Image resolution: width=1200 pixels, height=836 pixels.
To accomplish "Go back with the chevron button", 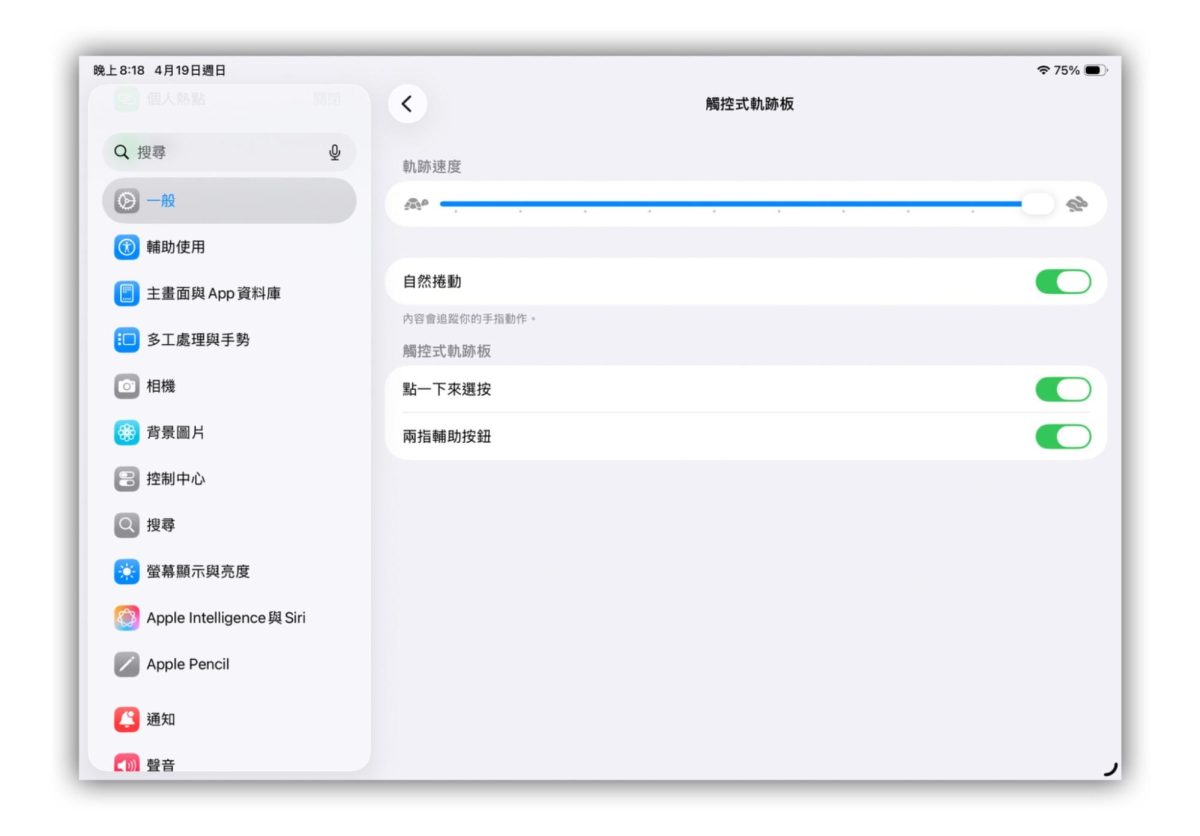I will tap(407, 104).
